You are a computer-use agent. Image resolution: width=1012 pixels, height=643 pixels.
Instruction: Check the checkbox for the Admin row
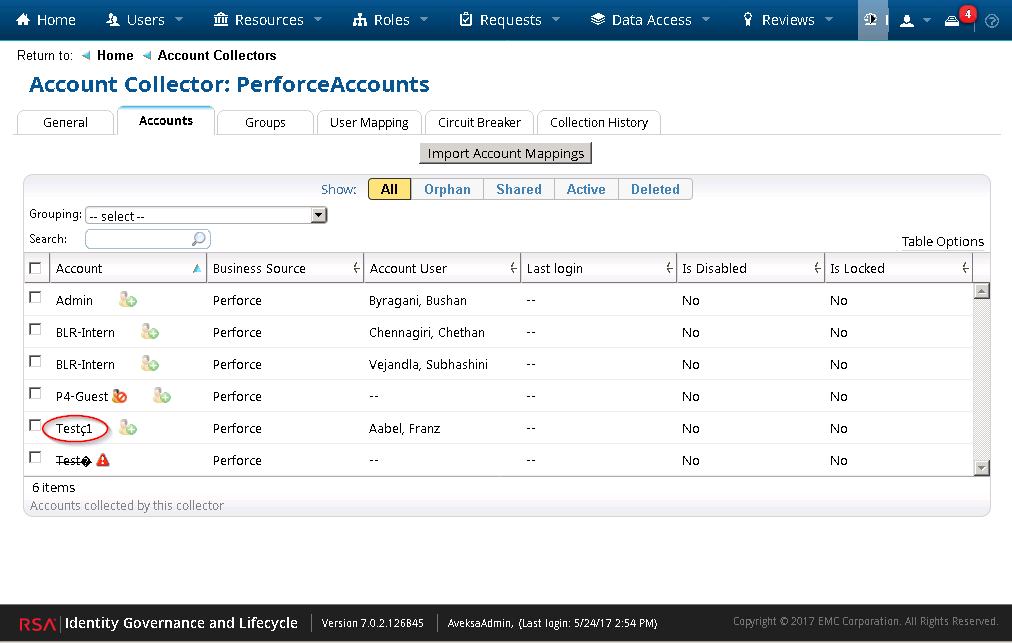coord(35,296)
